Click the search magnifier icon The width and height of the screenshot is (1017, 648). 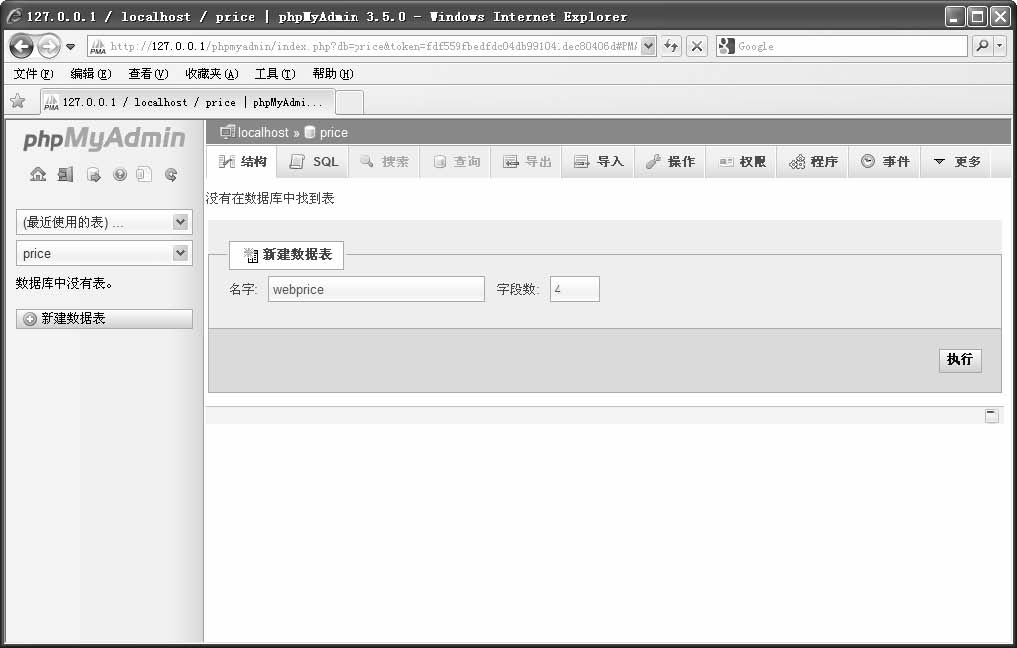(983, 46)
